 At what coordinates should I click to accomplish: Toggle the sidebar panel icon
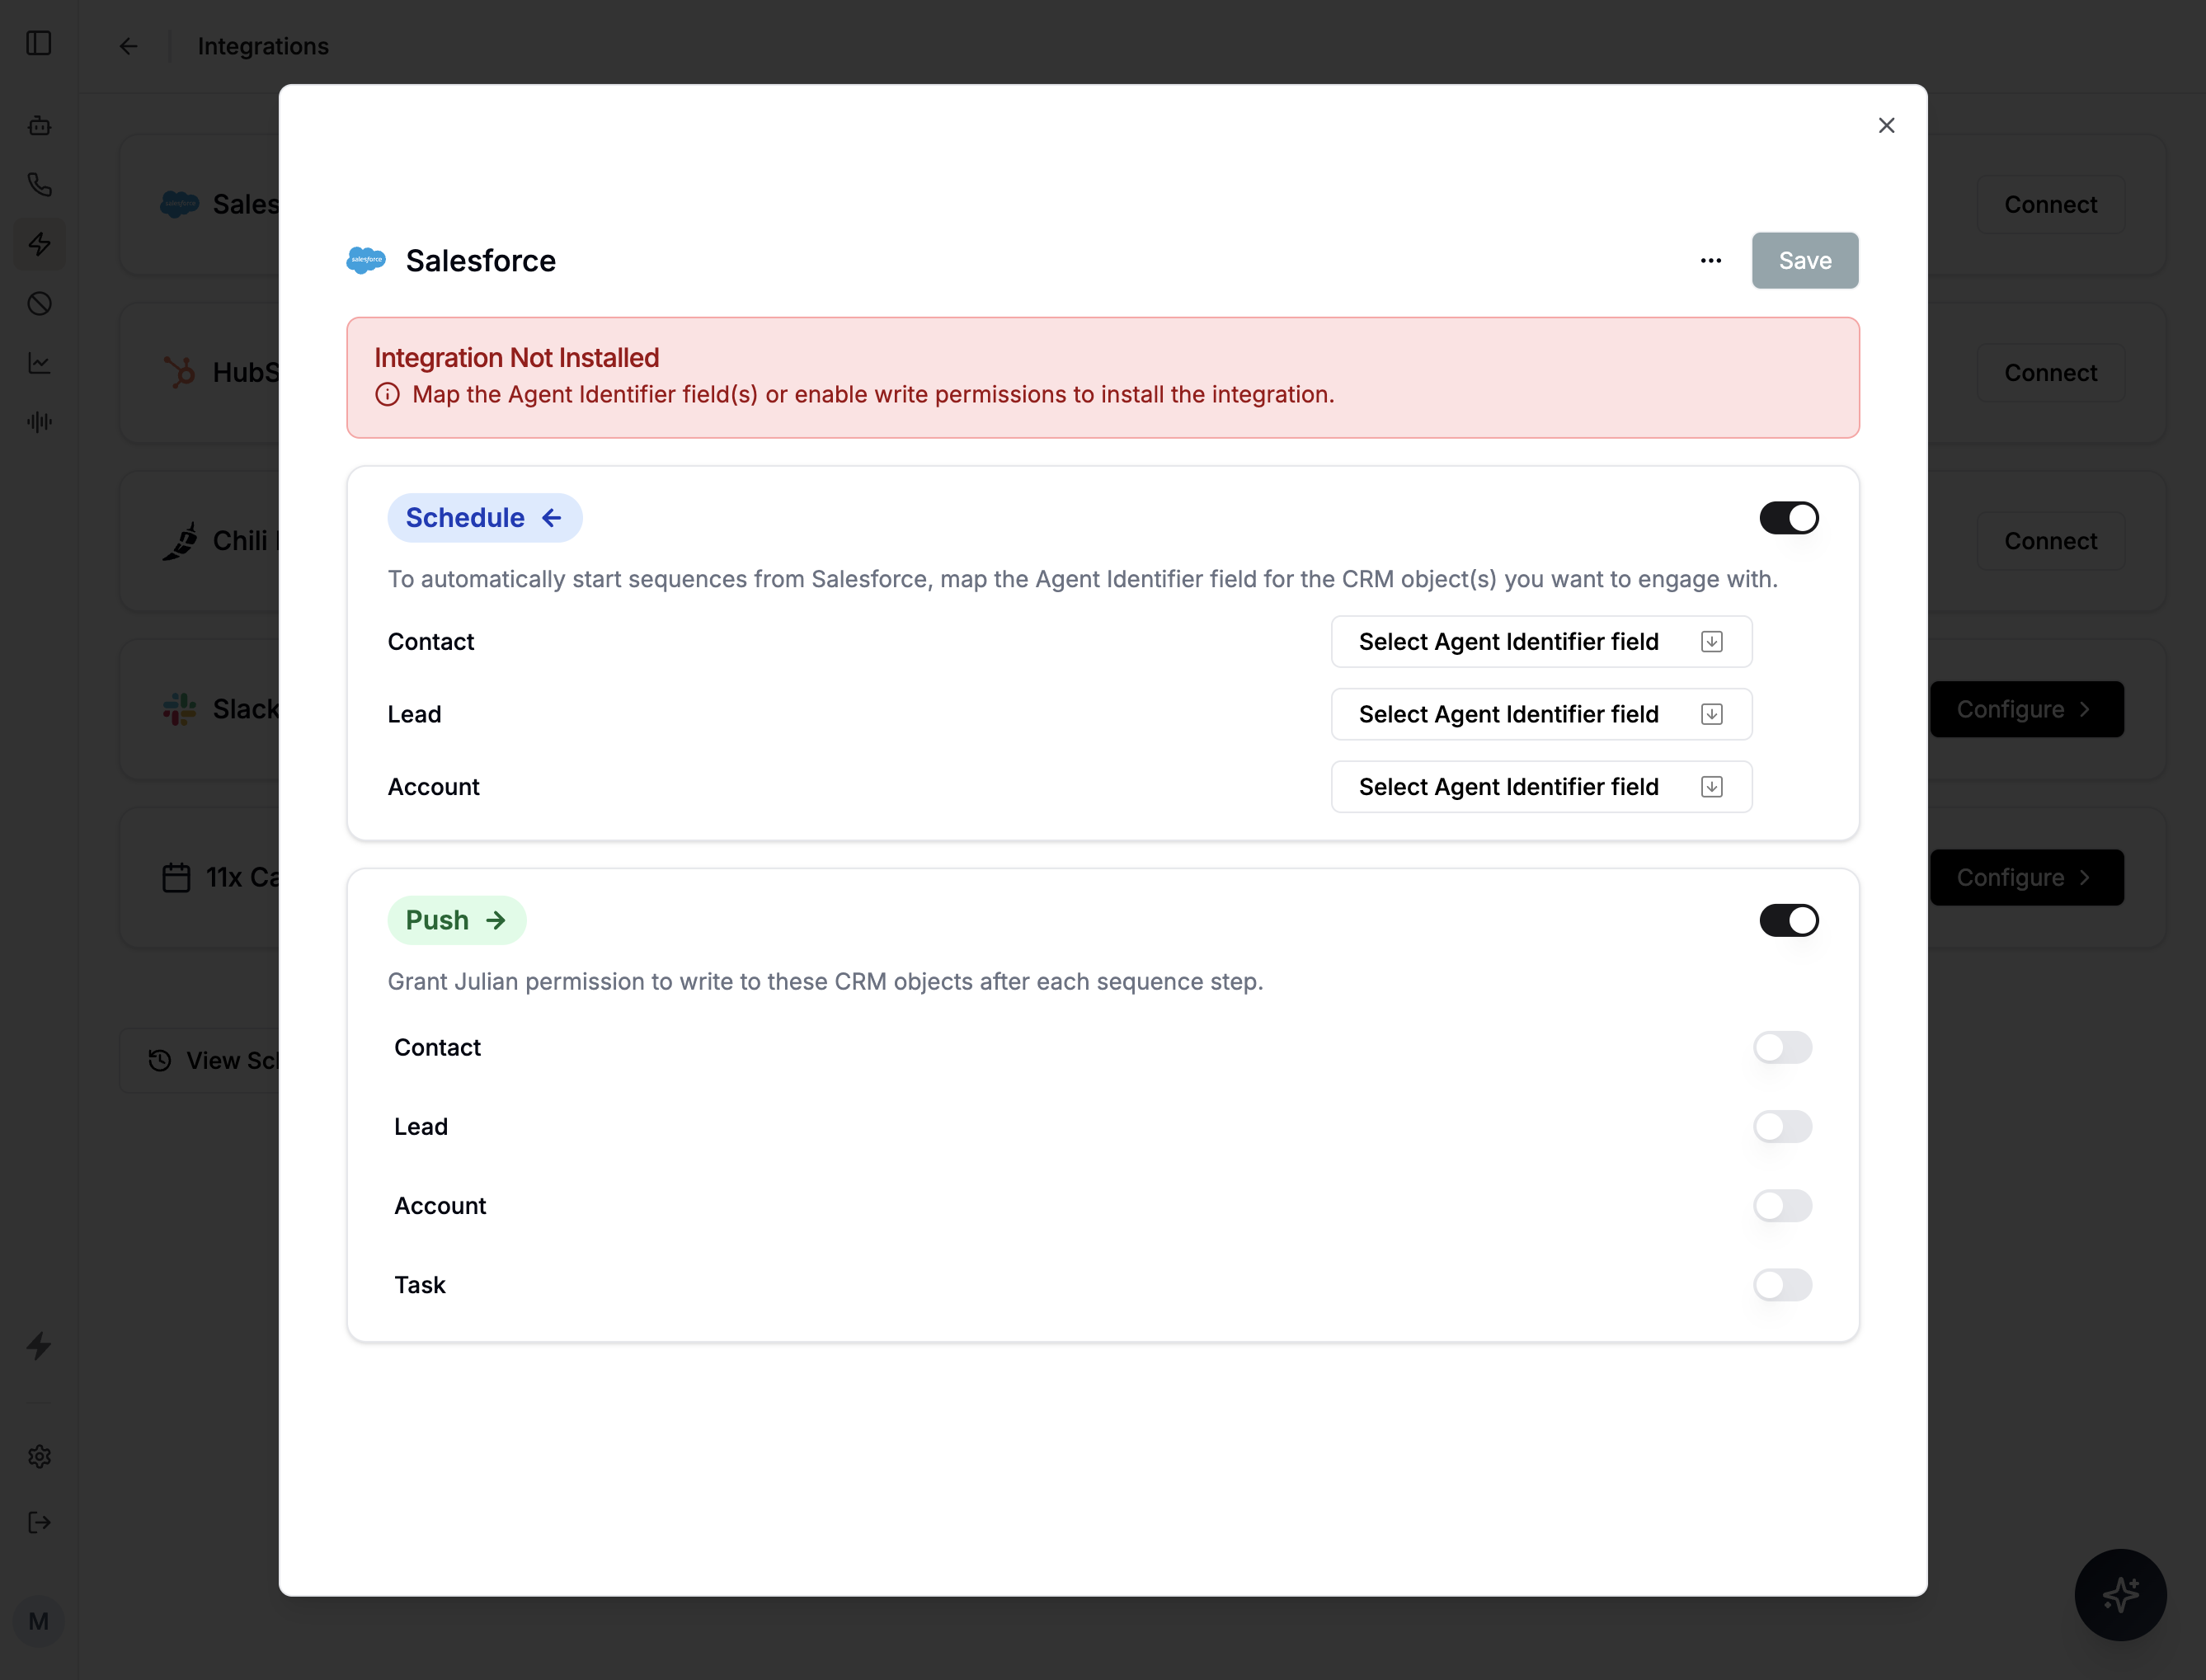click(39, 44)
